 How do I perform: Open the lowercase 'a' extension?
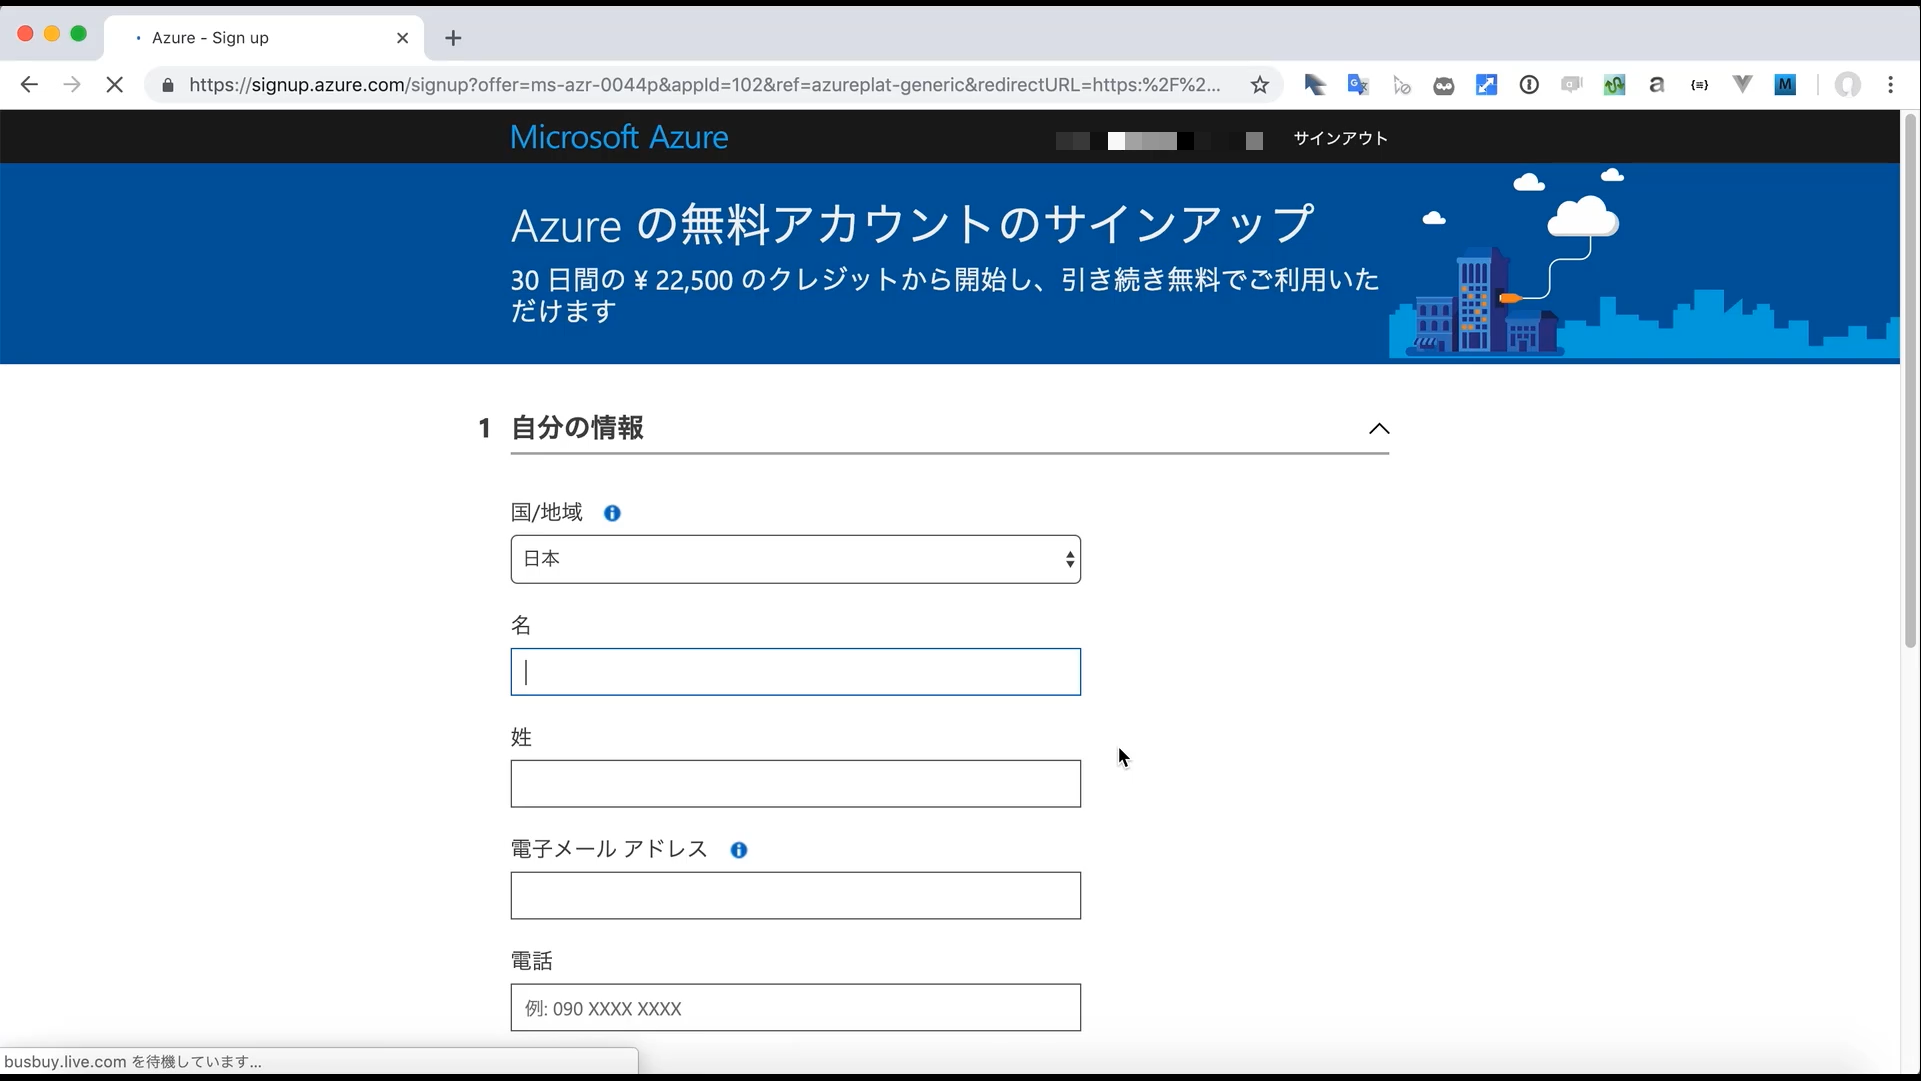point(1657,85)
